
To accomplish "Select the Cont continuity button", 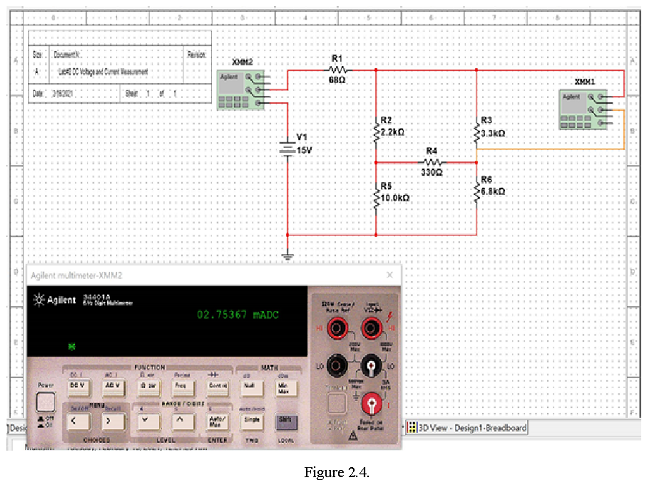I will click(x=217, y=388).
